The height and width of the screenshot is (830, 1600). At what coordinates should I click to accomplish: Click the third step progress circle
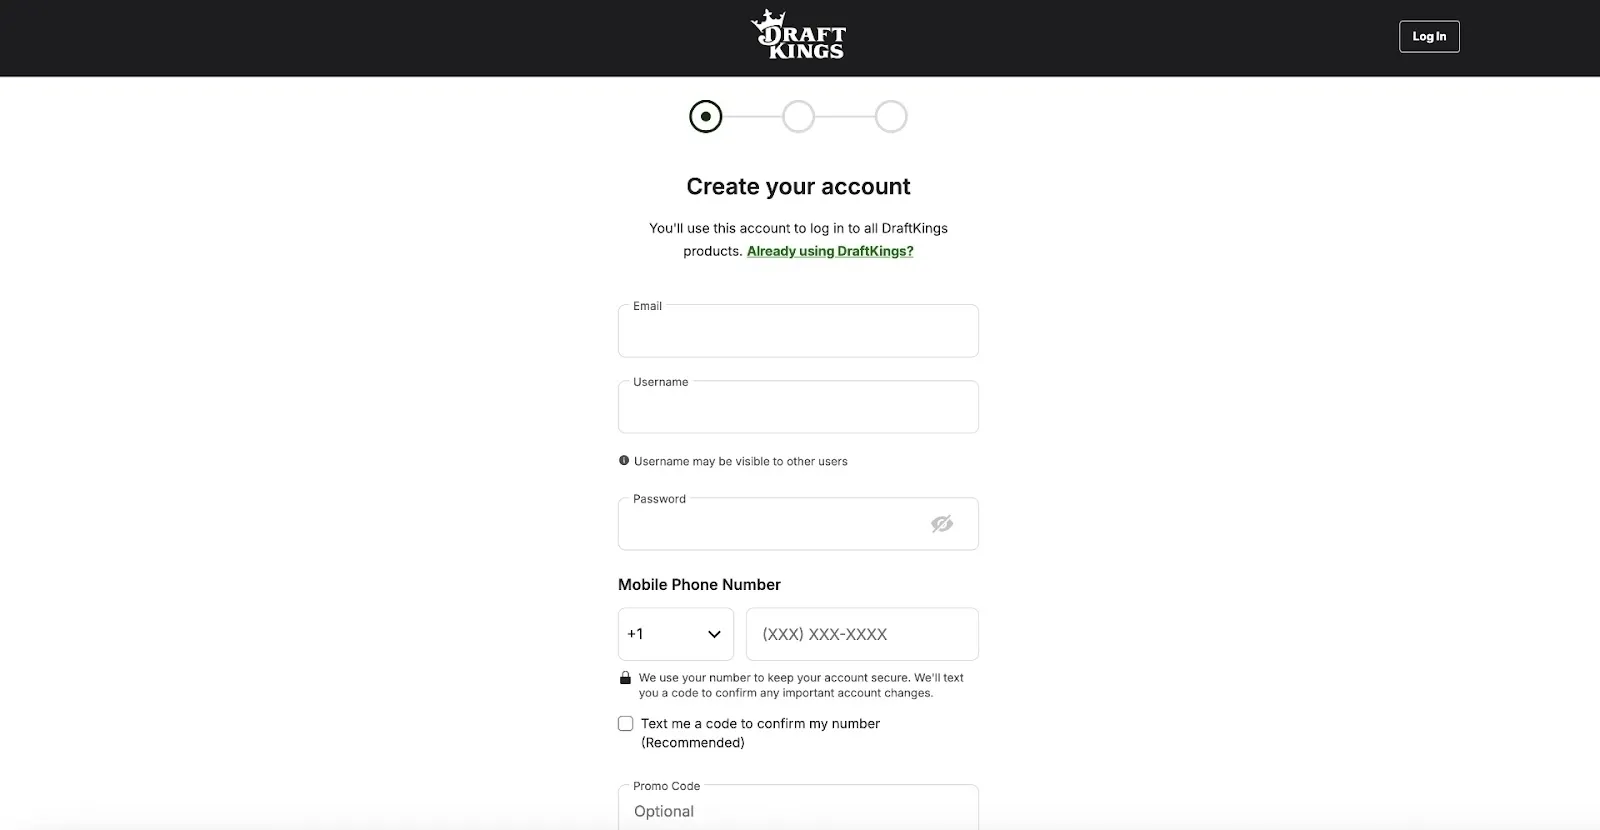[x=891, y=117]
